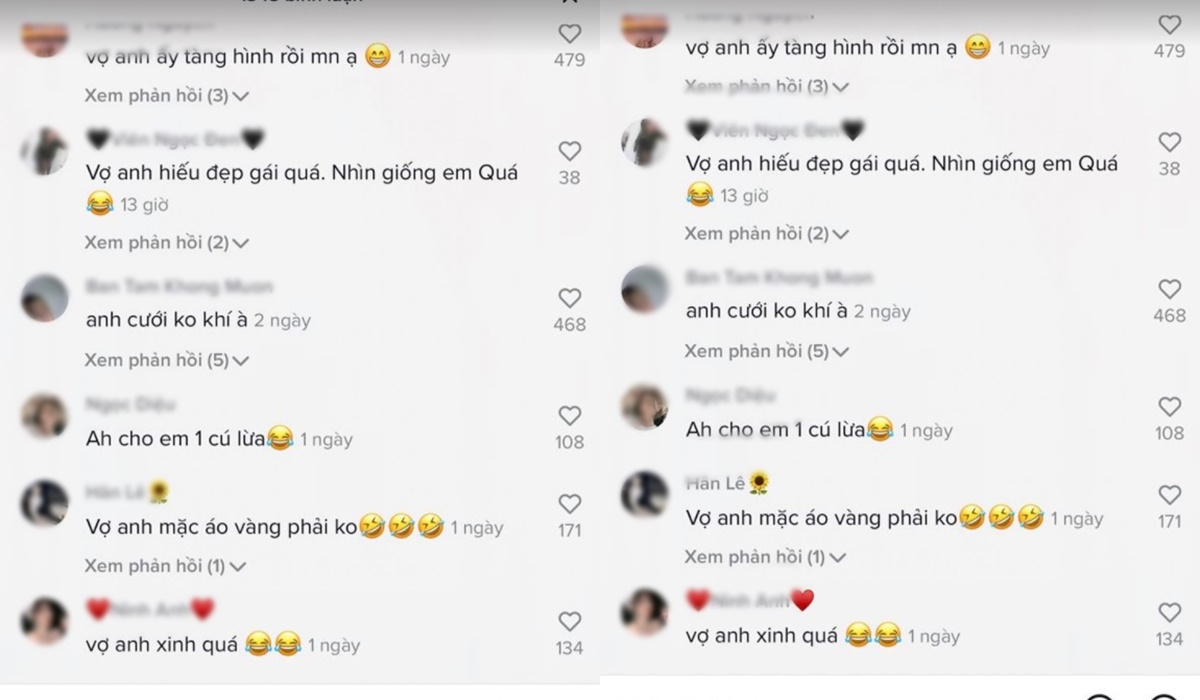This screenshot has width=1200, height=700.
Task: Expand "Xem phản hồi (1)" replies in right panel
Action: [766, 557]
